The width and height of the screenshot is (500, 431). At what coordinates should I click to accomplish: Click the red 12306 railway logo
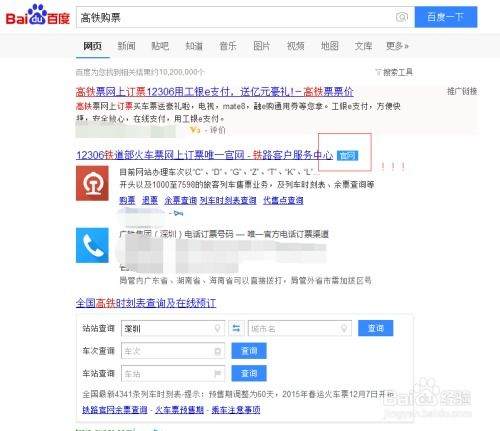(92, 183)
